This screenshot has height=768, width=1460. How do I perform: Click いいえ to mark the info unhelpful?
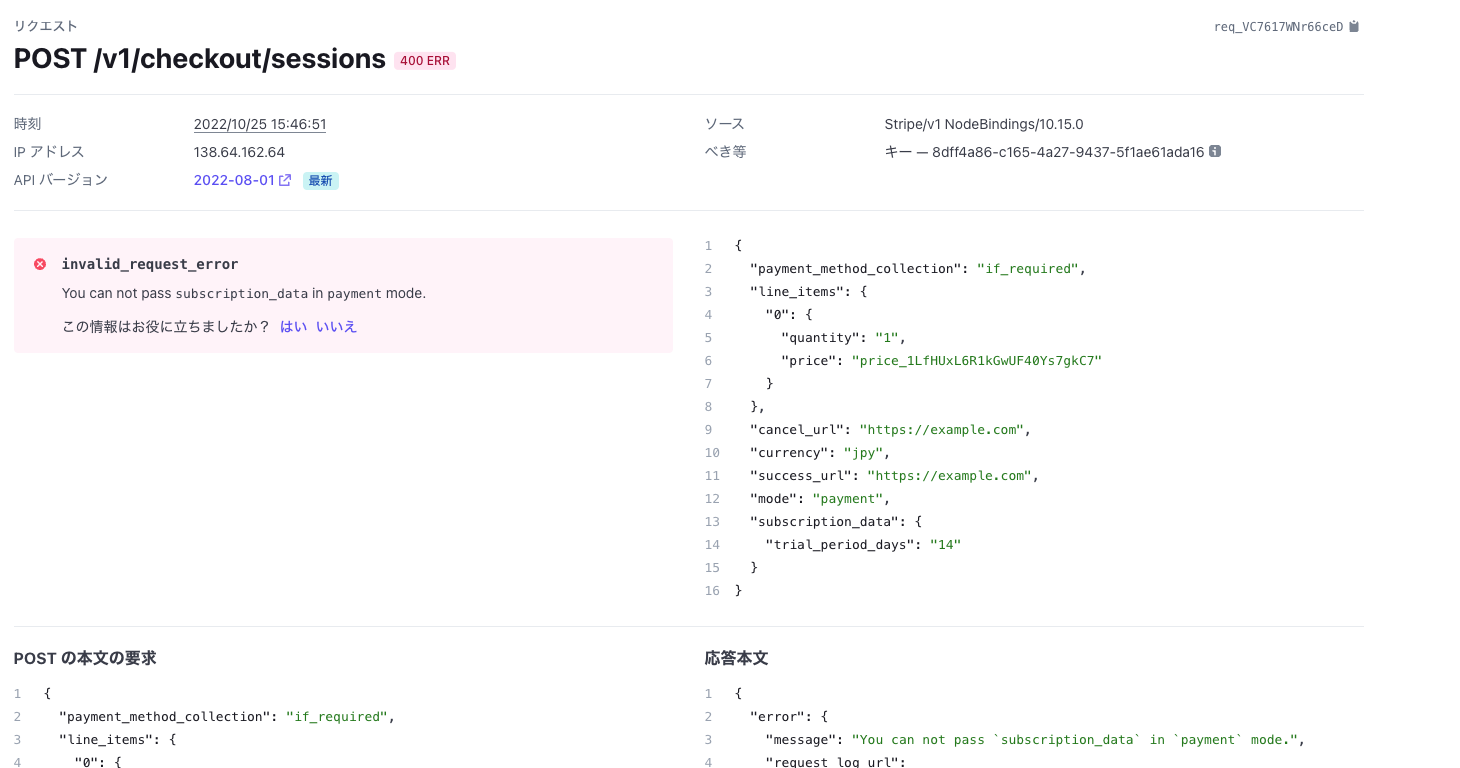click(x=336, y=326)
